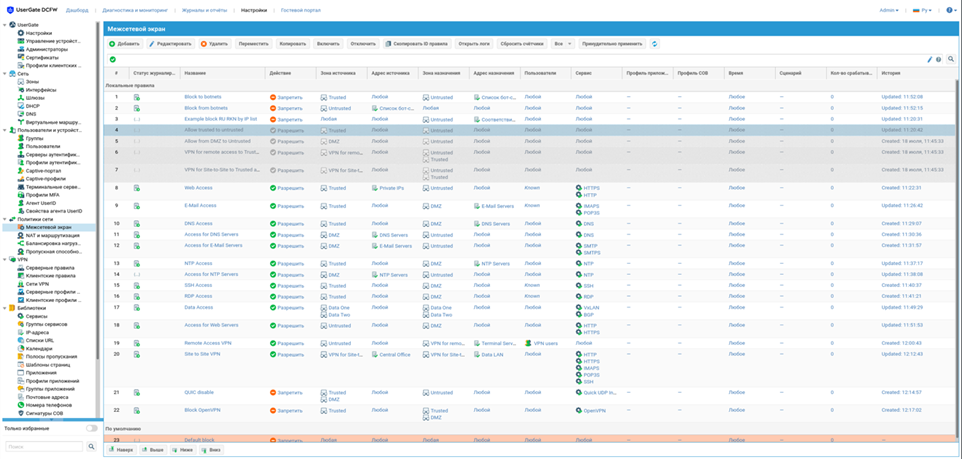
Task: Click the refresh icon in rules toolbar
Action: (655, 44)
